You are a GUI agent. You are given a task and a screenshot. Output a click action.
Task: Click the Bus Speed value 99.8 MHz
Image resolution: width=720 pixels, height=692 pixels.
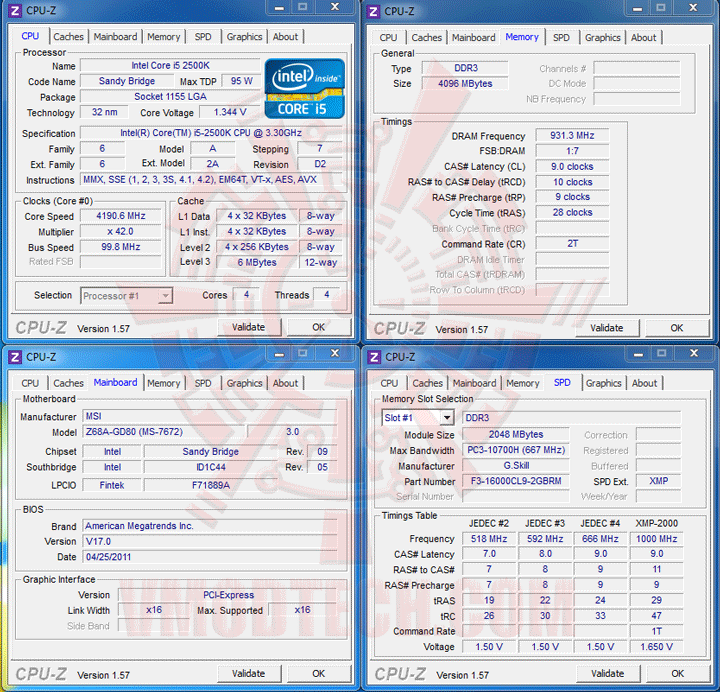coord(121,247)
